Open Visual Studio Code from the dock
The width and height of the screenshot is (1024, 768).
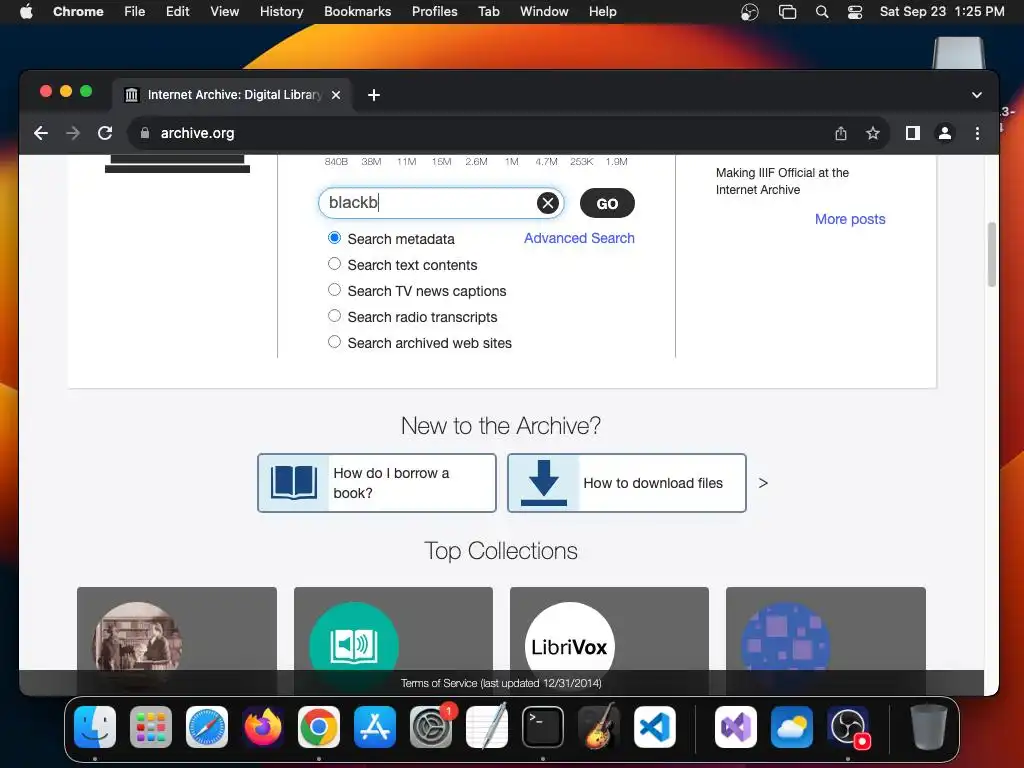(x=654, y=727)
